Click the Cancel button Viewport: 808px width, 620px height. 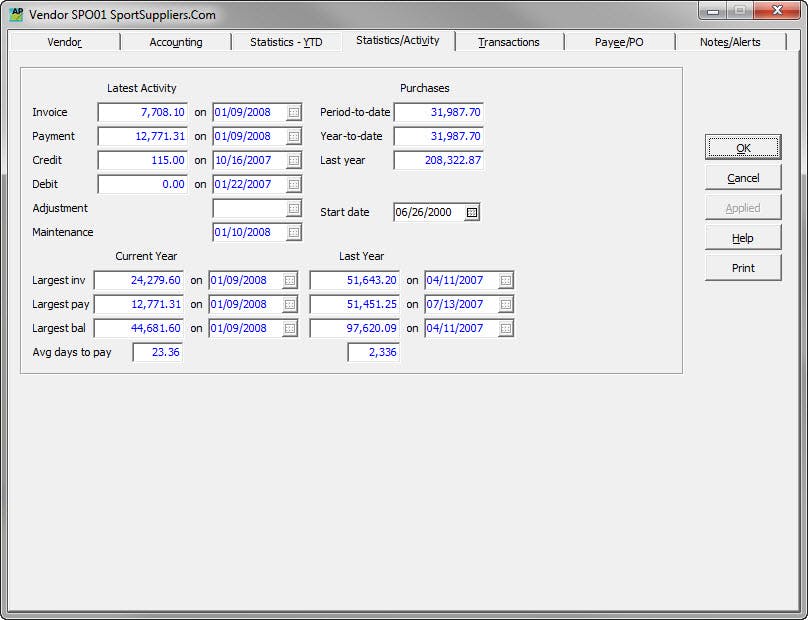[x=743, y=178]
